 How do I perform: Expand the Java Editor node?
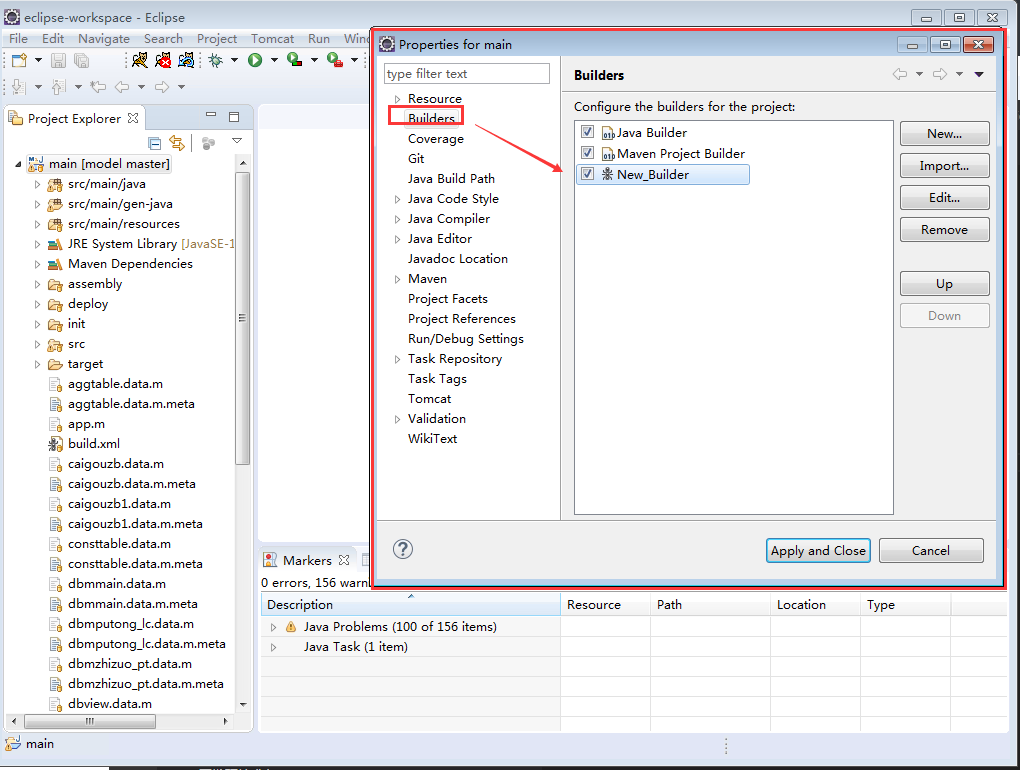[x=397, y=239]
